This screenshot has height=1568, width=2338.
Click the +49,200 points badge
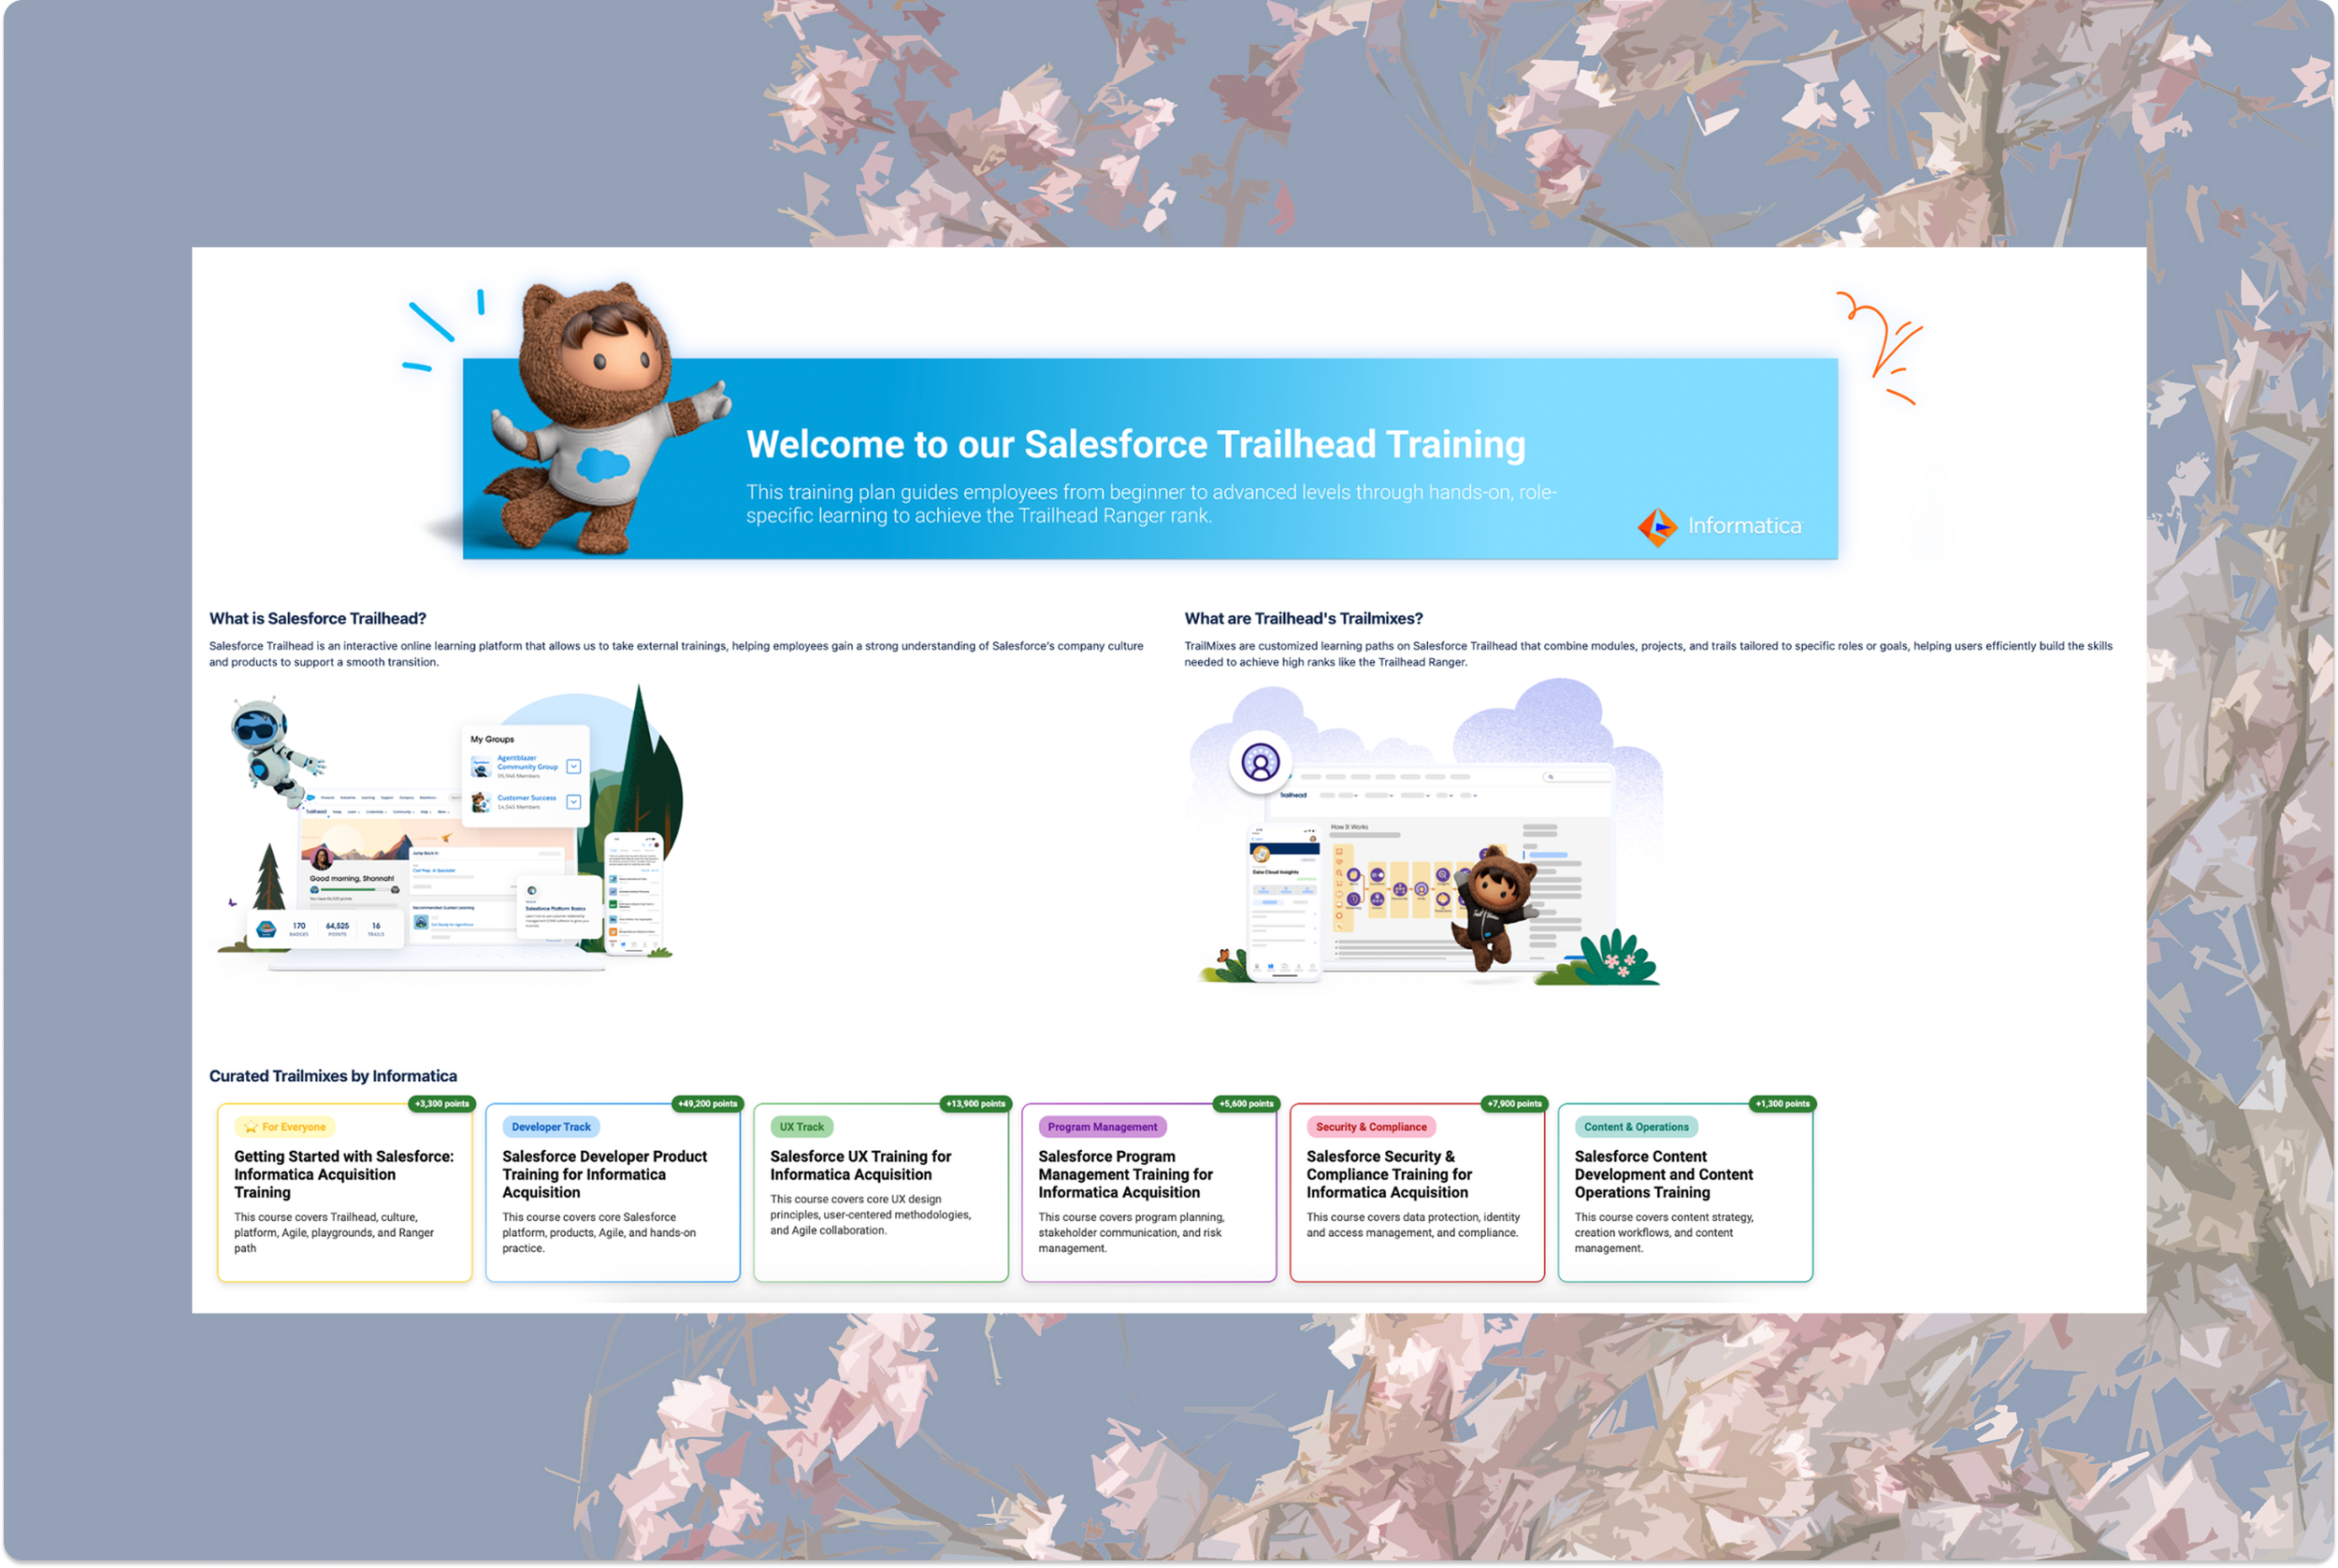tap(707, 1104)
